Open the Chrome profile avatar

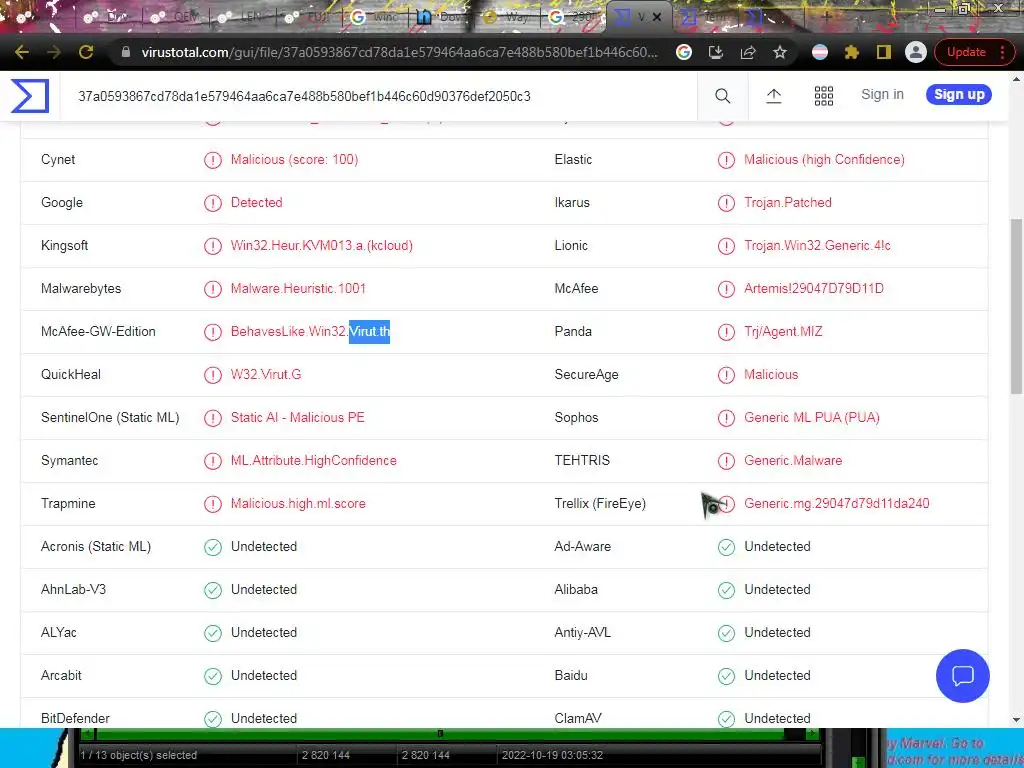point(916,52)
